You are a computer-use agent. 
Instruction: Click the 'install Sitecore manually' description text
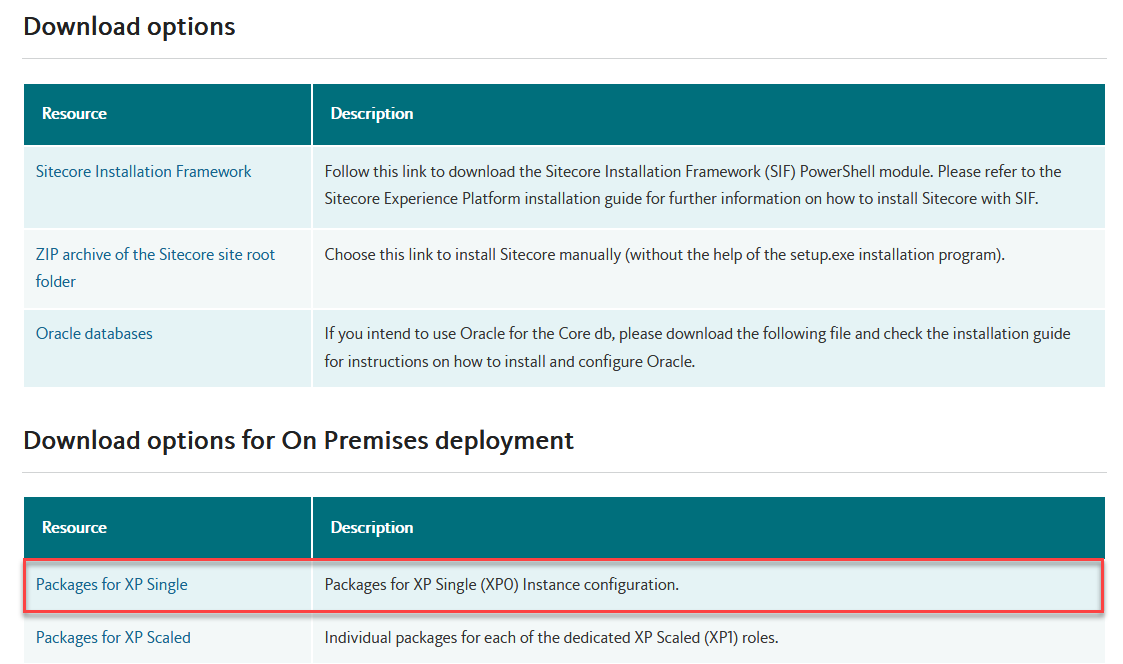tap(665, 255)
